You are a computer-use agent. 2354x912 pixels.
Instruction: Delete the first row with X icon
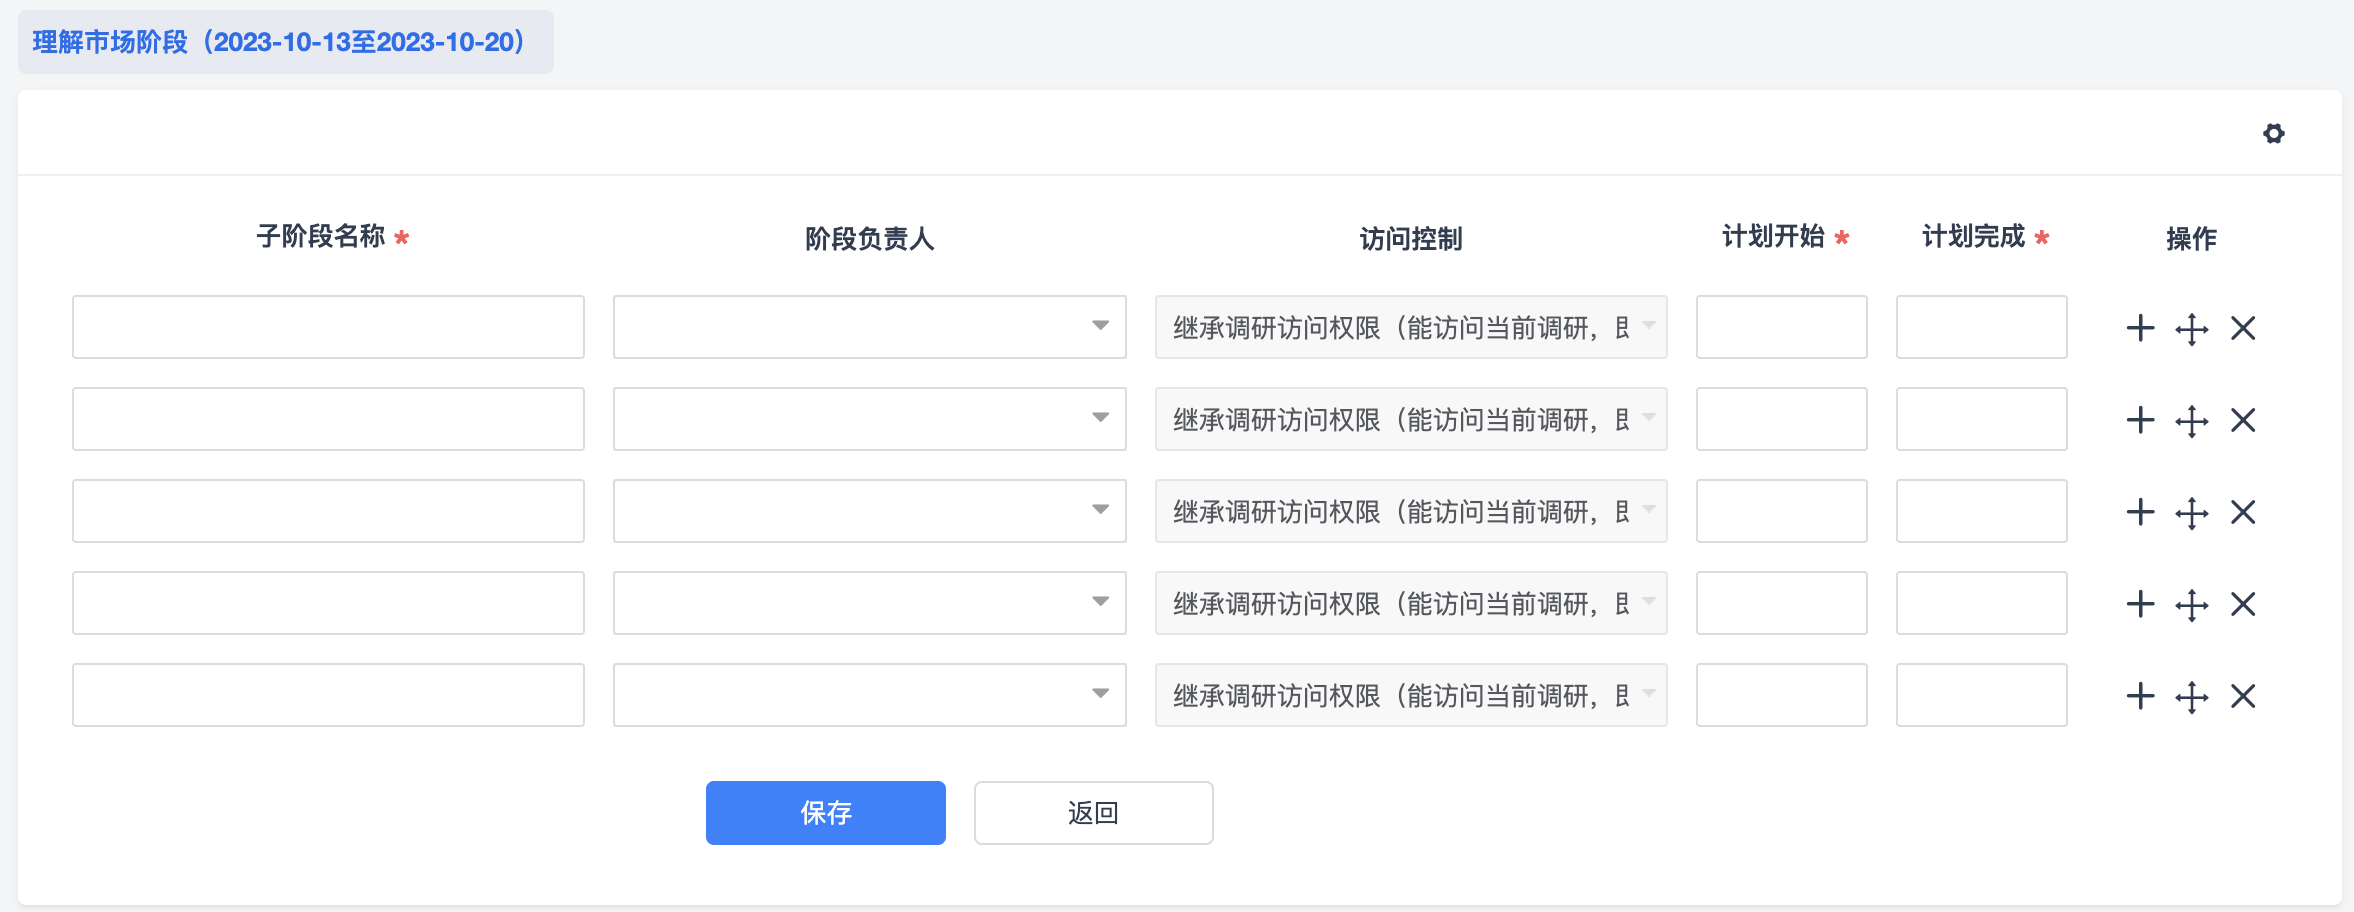[2243, 328]
